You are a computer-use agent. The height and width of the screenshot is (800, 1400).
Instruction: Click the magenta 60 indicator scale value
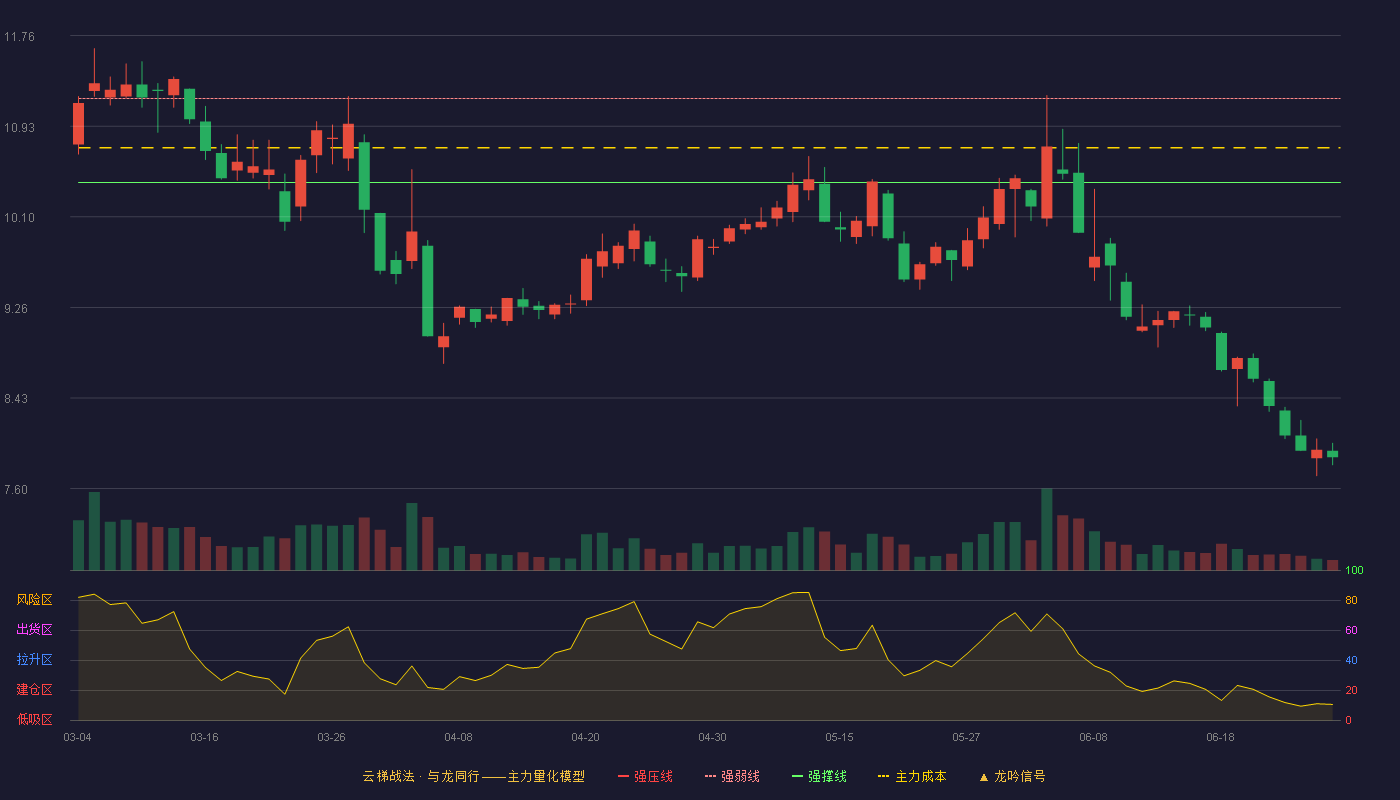coord(1351,630)
